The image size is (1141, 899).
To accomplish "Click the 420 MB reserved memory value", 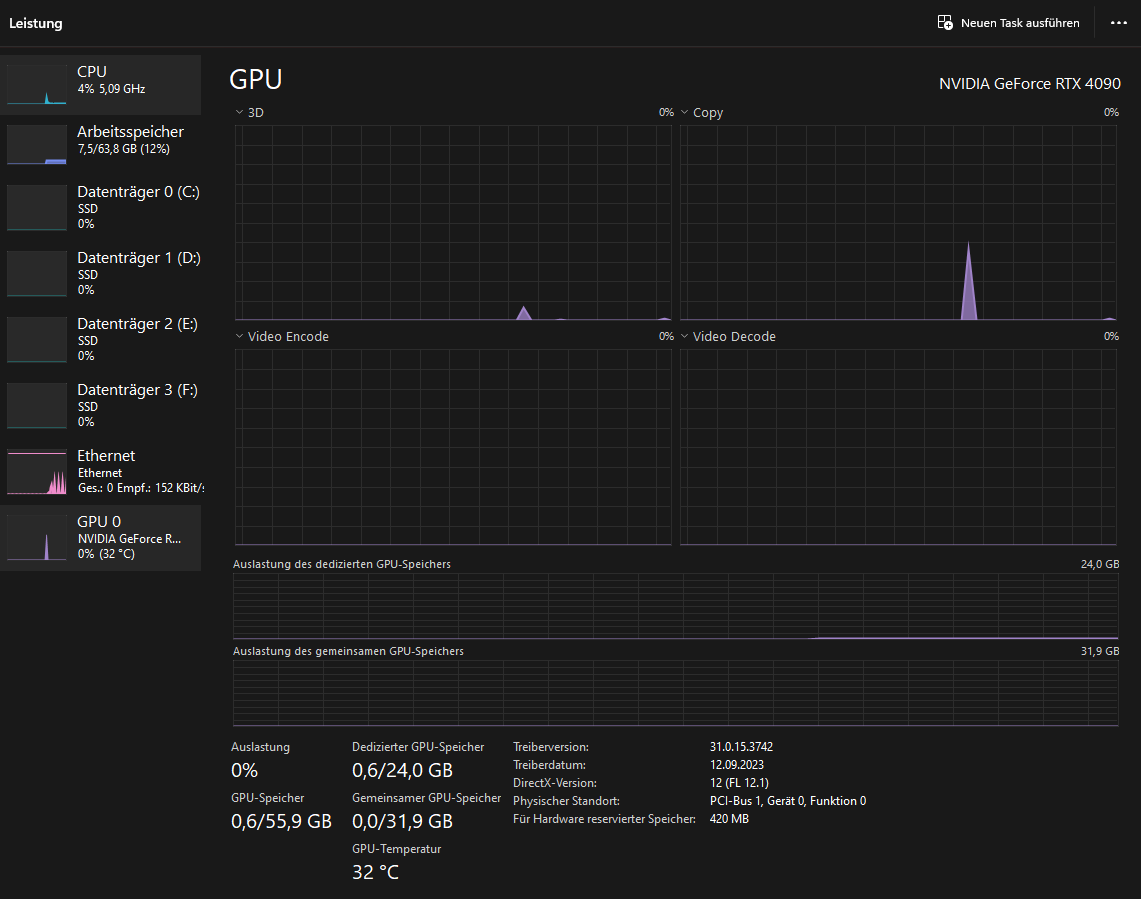I will [729, 819].
